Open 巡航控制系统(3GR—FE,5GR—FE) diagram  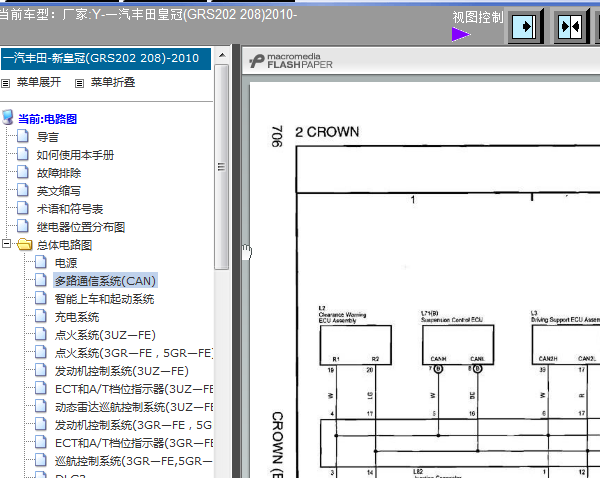point(134,461)
